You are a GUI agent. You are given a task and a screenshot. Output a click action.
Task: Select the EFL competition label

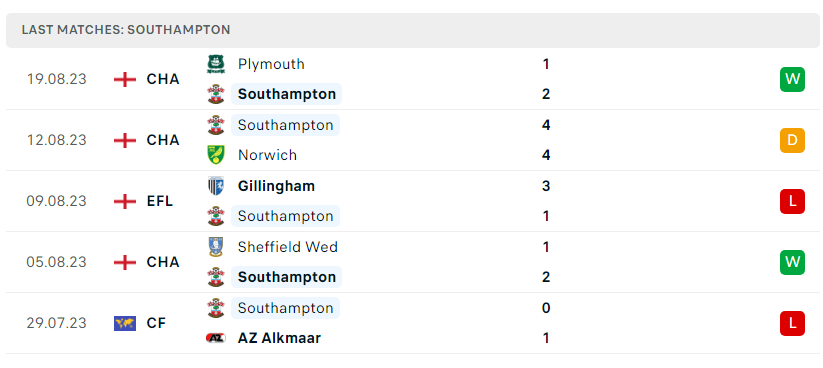pos(160,201)
